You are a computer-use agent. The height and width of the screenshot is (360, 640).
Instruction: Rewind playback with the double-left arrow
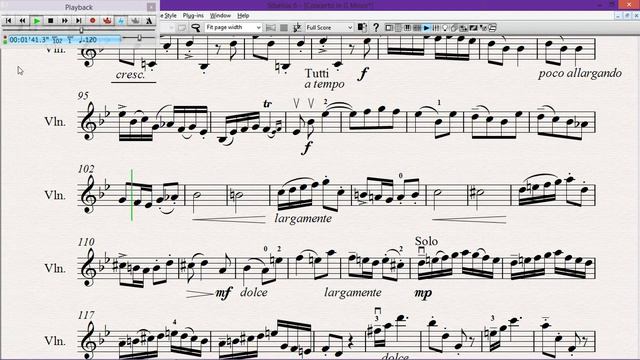tap(22, 20)
